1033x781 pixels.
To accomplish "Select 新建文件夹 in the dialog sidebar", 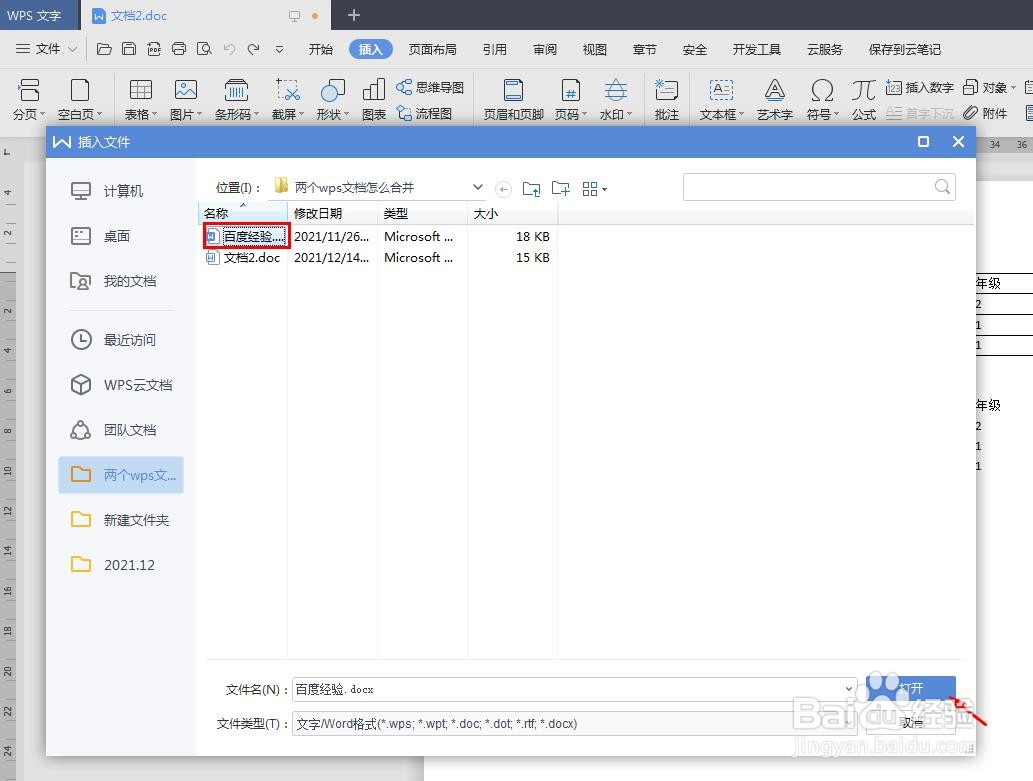I will [121, 520].
